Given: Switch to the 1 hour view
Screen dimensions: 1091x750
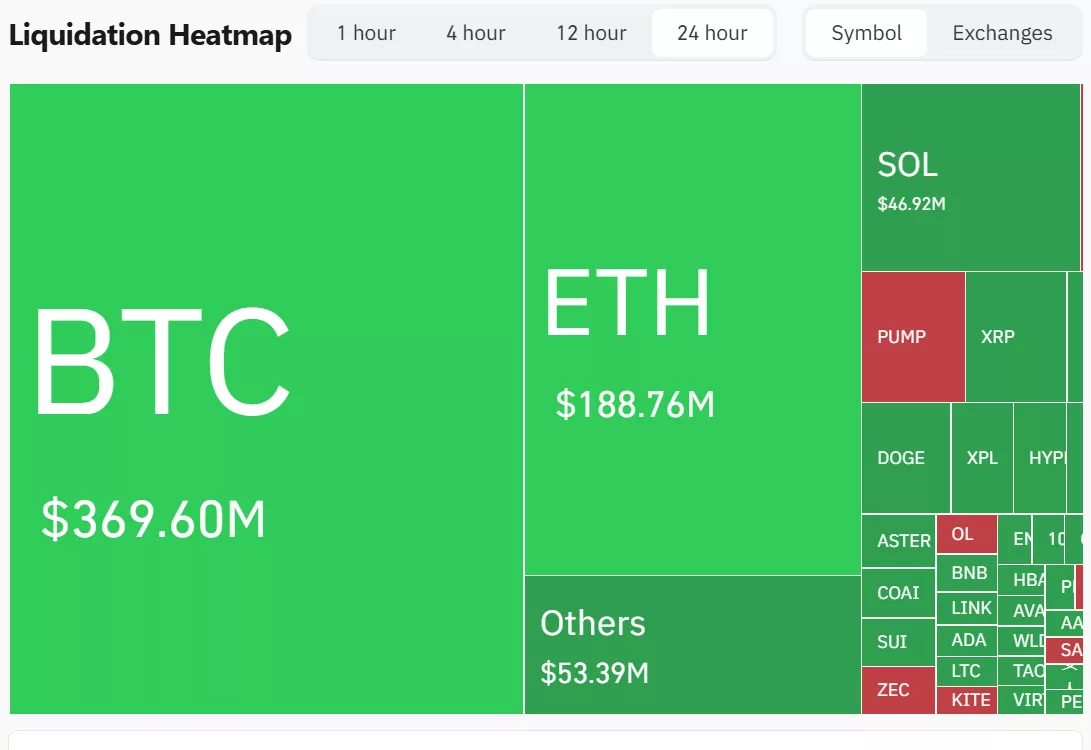Looking at the screenshot, I should point(367,33).
